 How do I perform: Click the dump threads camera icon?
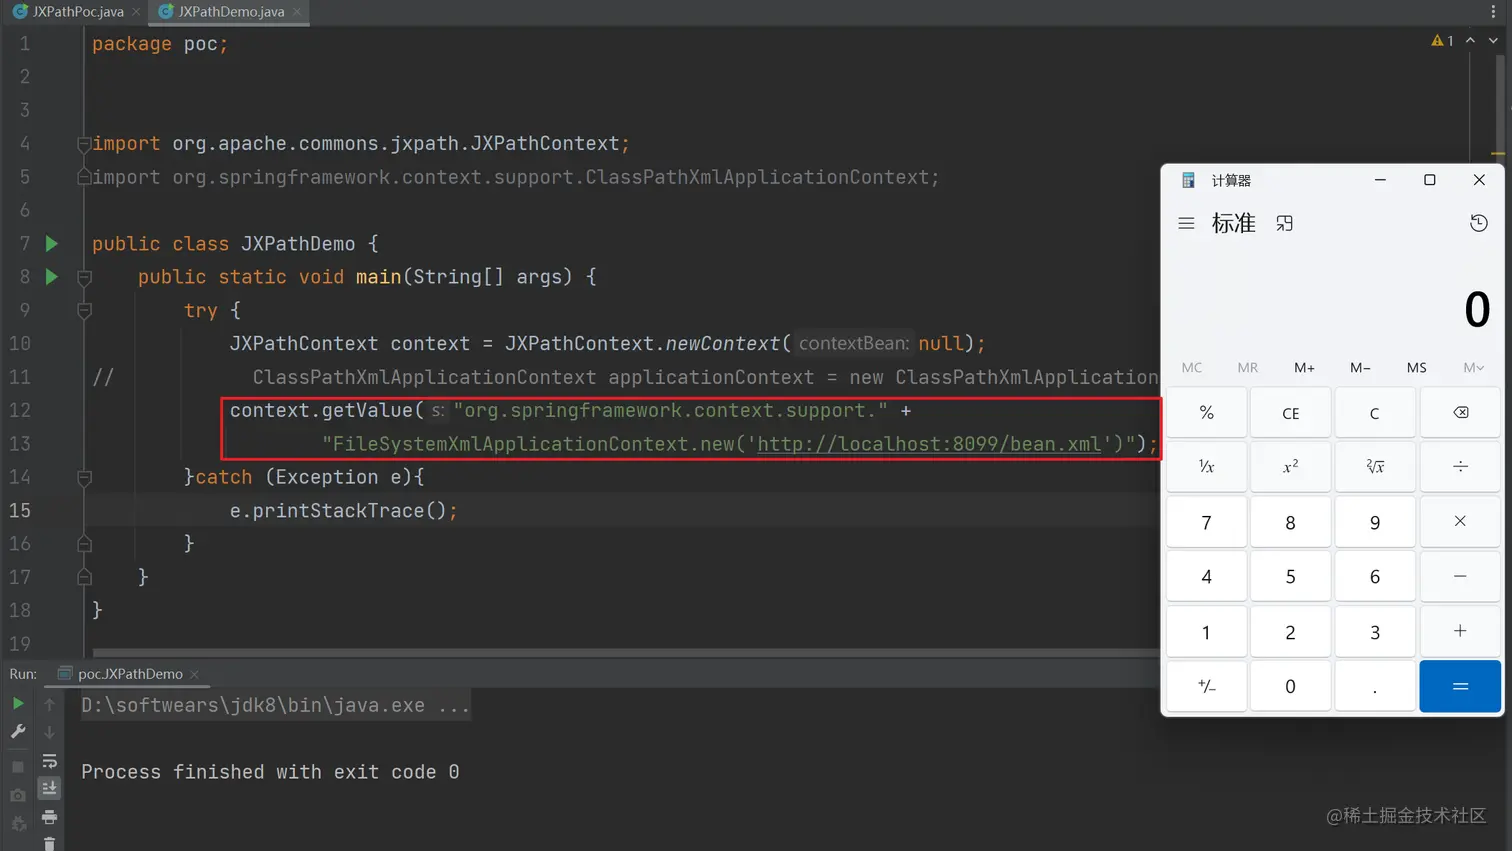[x=18, y=796]
